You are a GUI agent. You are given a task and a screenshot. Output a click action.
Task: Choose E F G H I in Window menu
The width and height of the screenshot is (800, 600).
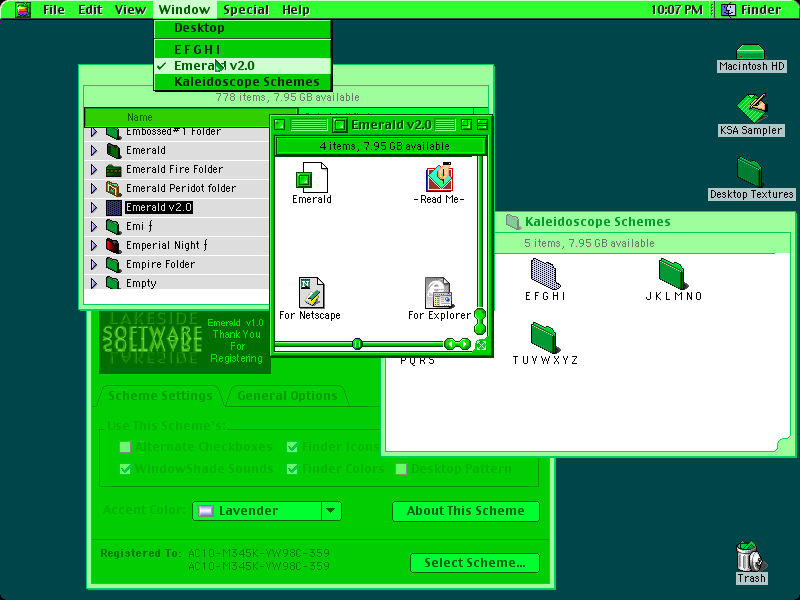click(242, 50)
